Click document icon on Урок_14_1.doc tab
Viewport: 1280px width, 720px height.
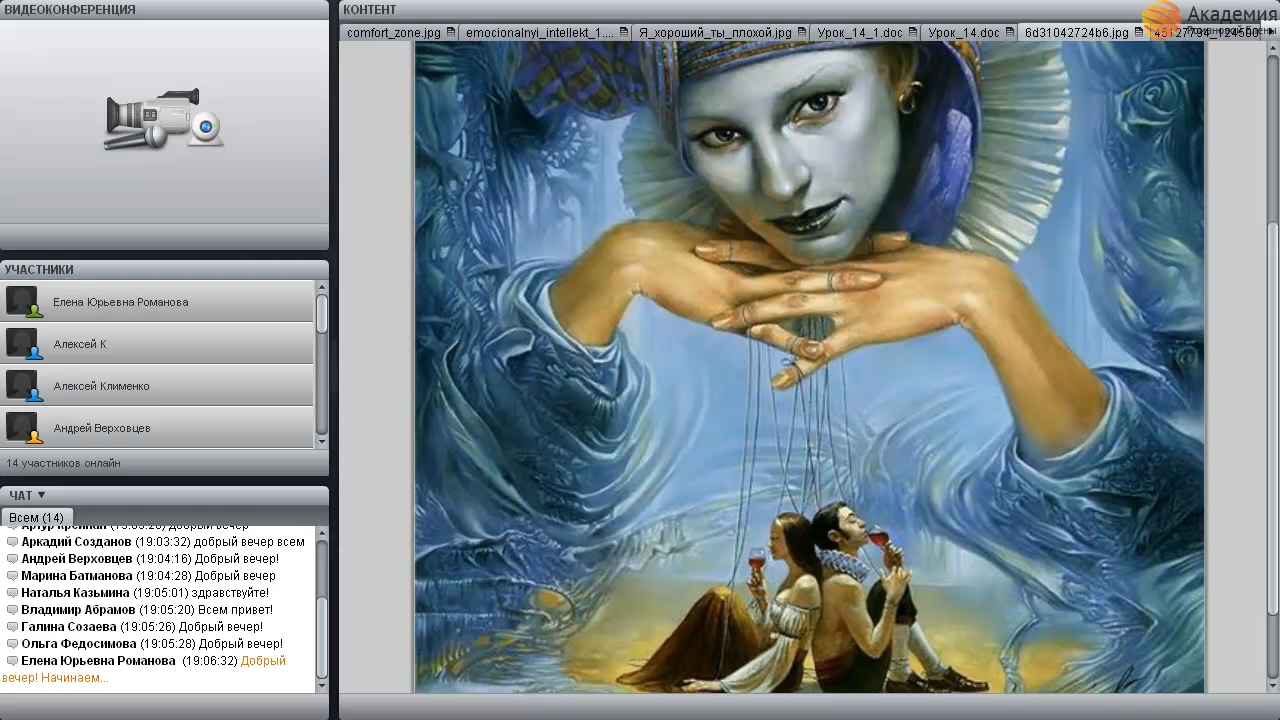[913, 33]
